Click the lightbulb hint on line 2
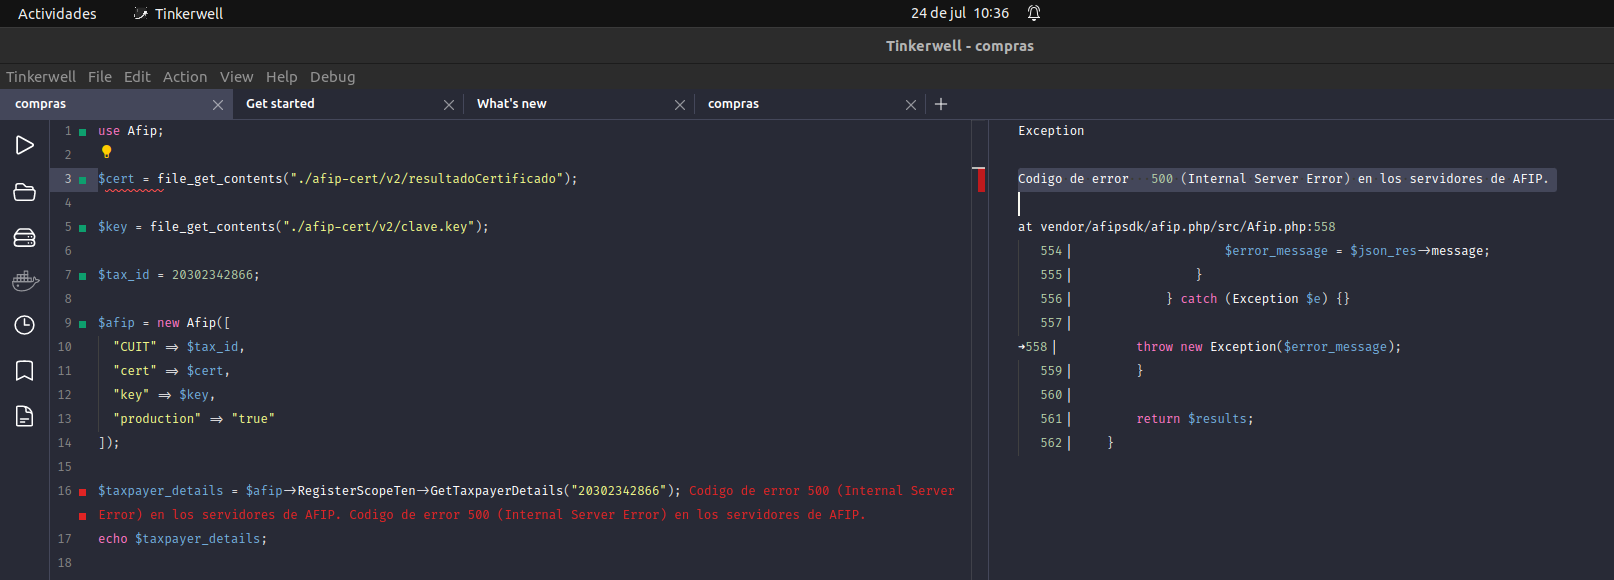1614x580 pixels. [106, 153]
